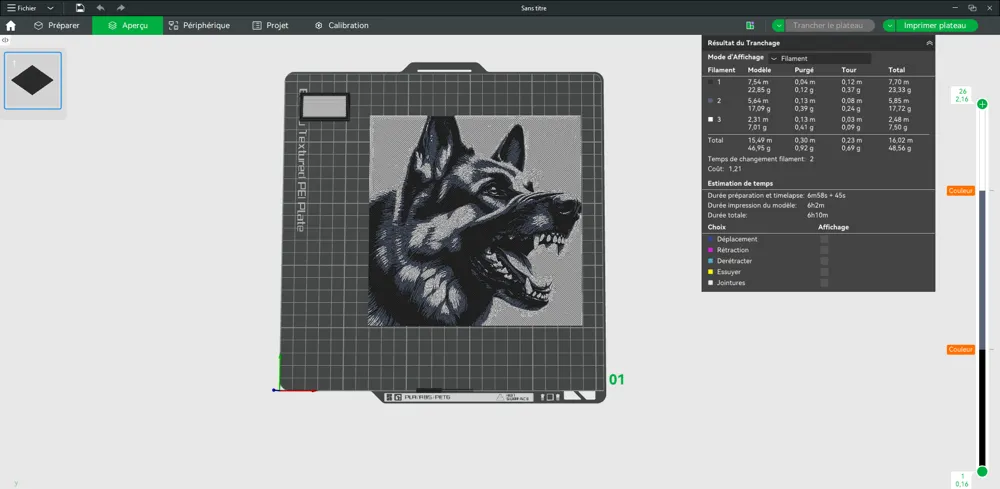Enable the Rétraction display checkbox
Viewport: 1000px width, 489px height.
pyautogui.click(x=824, y=250)
